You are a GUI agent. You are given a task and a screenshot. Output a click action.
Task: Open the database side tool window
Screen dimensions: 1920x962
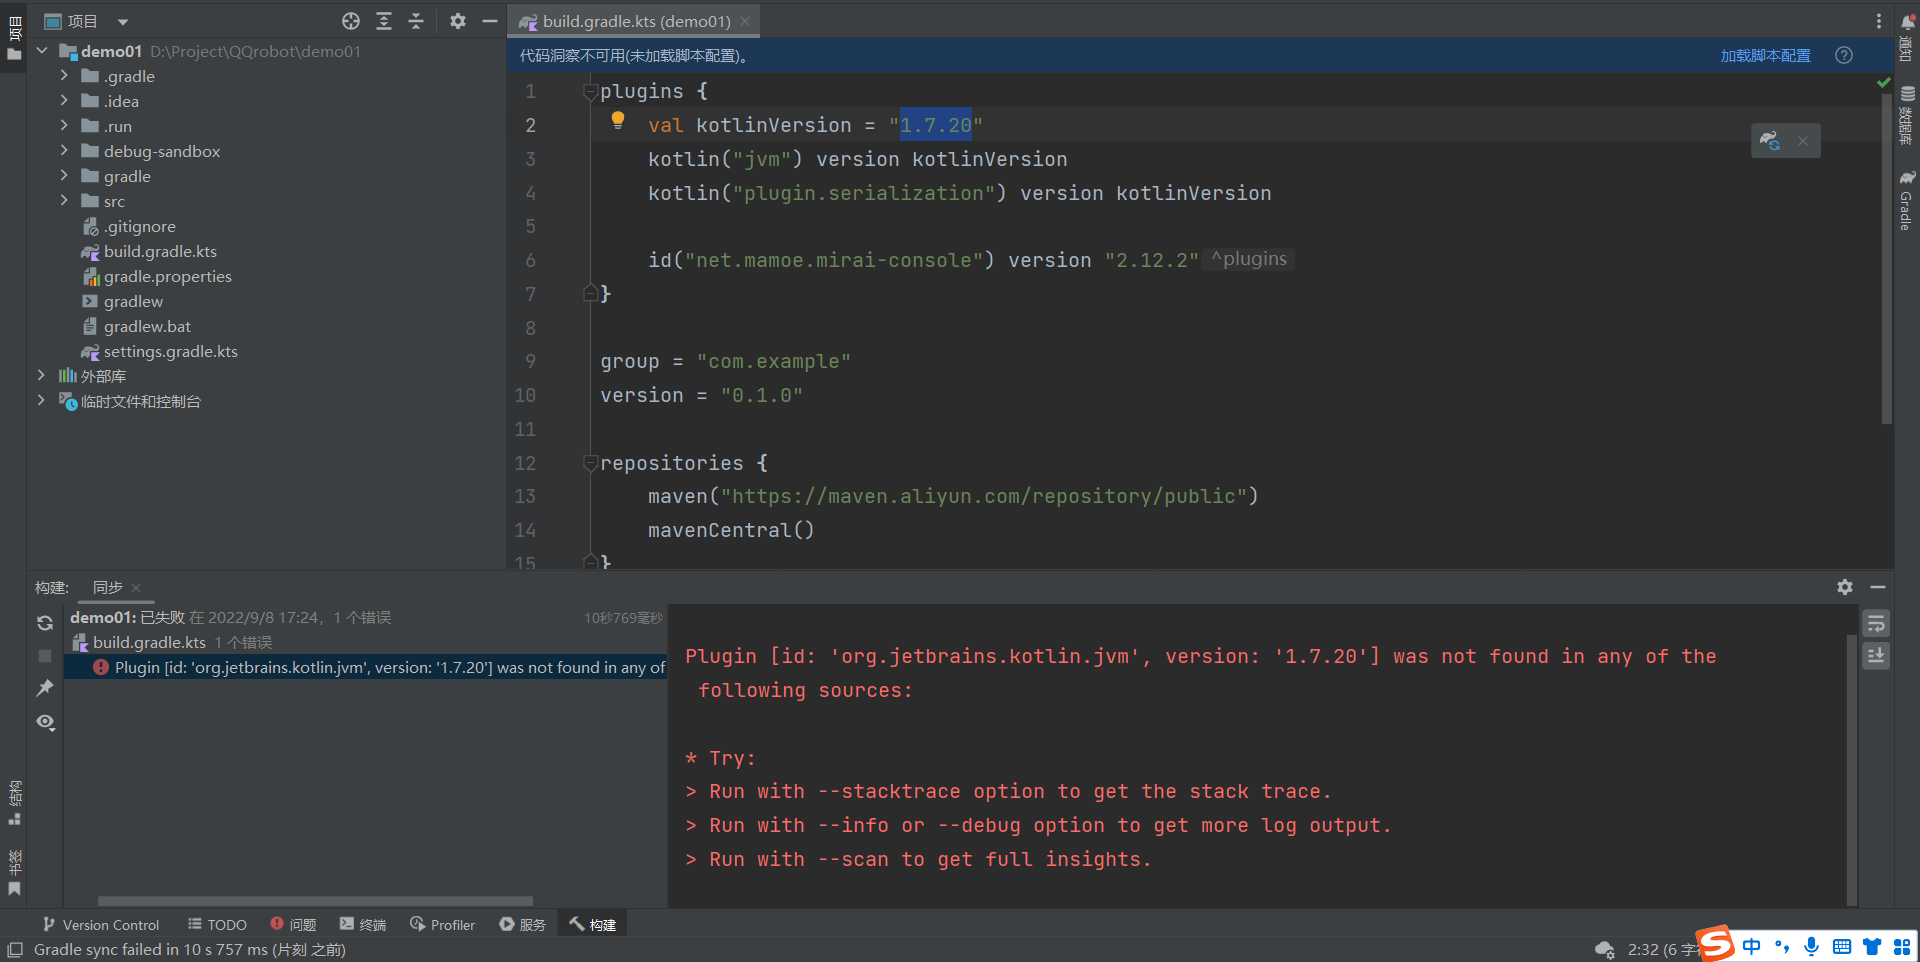click(1907, 115)
